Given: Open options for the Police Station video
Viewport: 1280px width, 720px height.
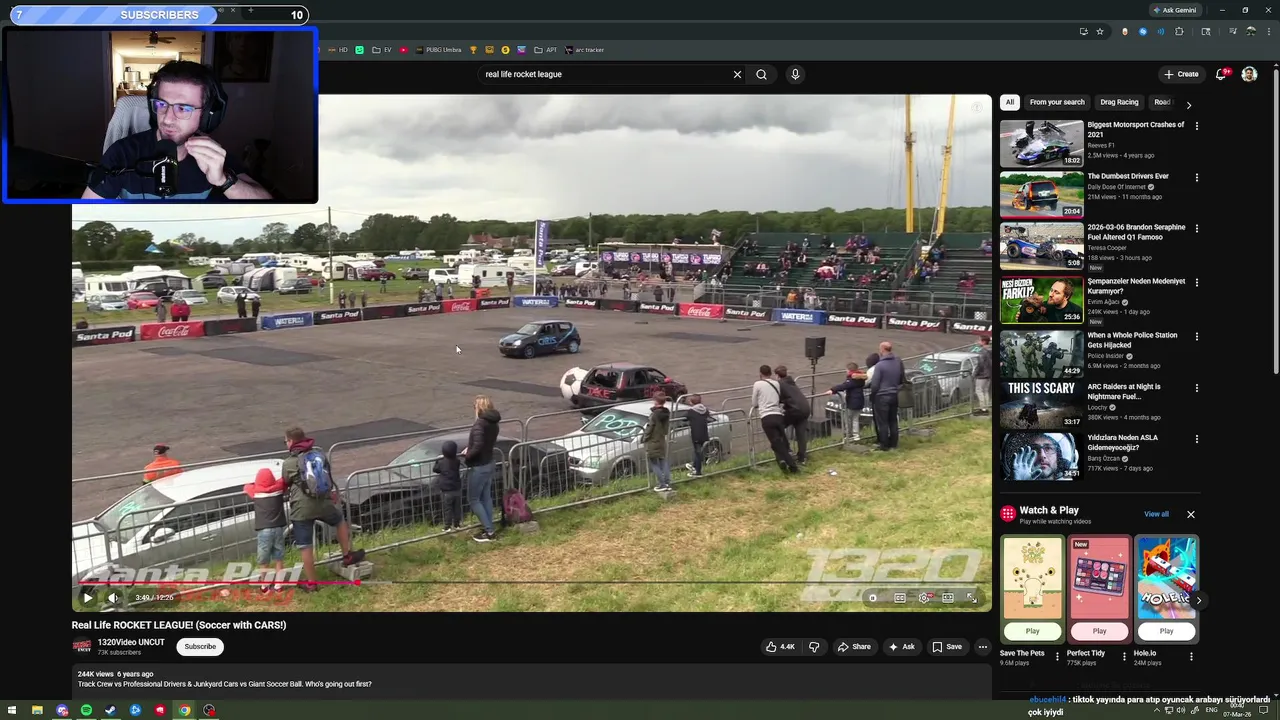Looking at the screenshot, I should pyautogui.click(x=1196, y=337).
